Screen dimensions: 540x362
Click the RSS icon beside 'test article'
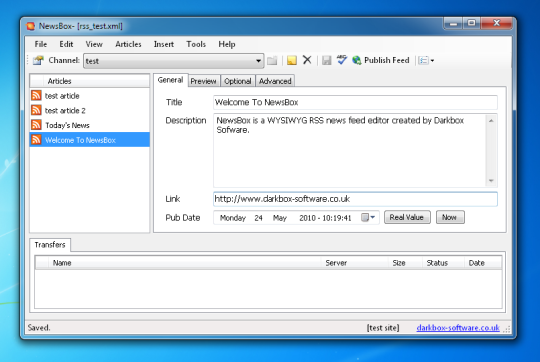(36, 95)
